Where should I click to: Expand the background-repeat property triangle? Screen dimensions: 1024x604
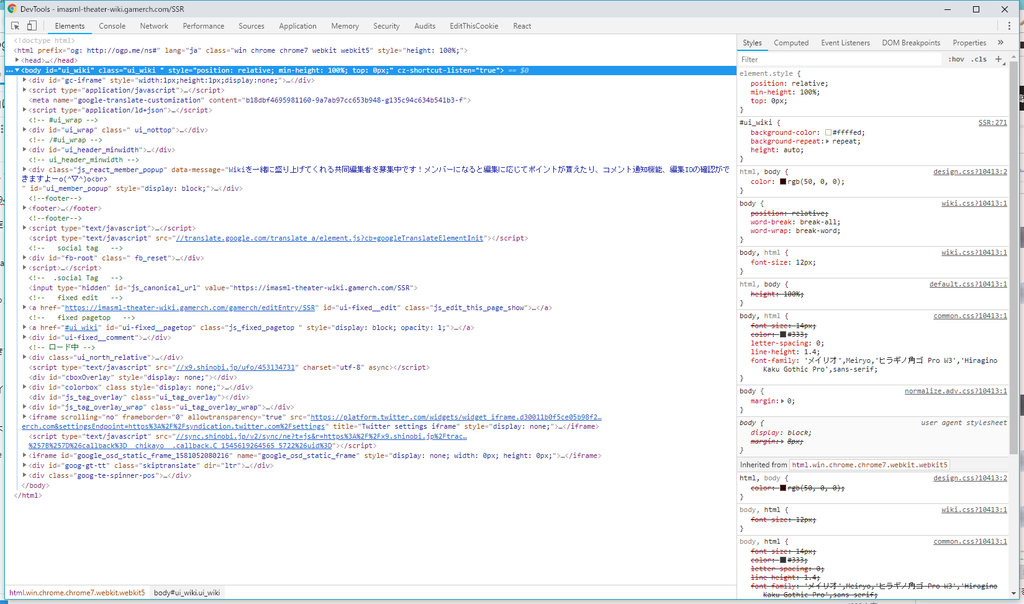click(x=827, y=141)
